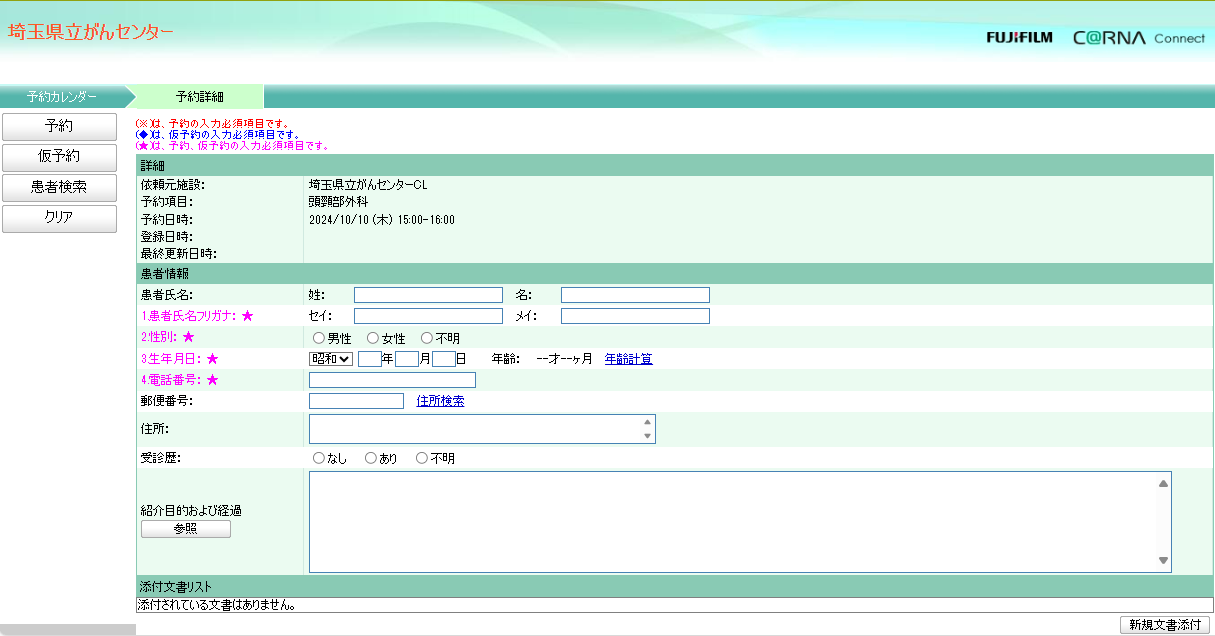Click the 年齢計算 link

(x=629, y=359)
